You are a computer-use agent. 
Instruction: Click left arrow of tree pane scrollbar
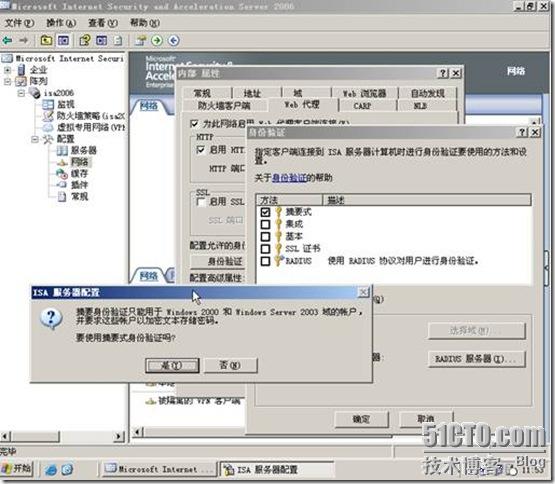coord(5,436)
